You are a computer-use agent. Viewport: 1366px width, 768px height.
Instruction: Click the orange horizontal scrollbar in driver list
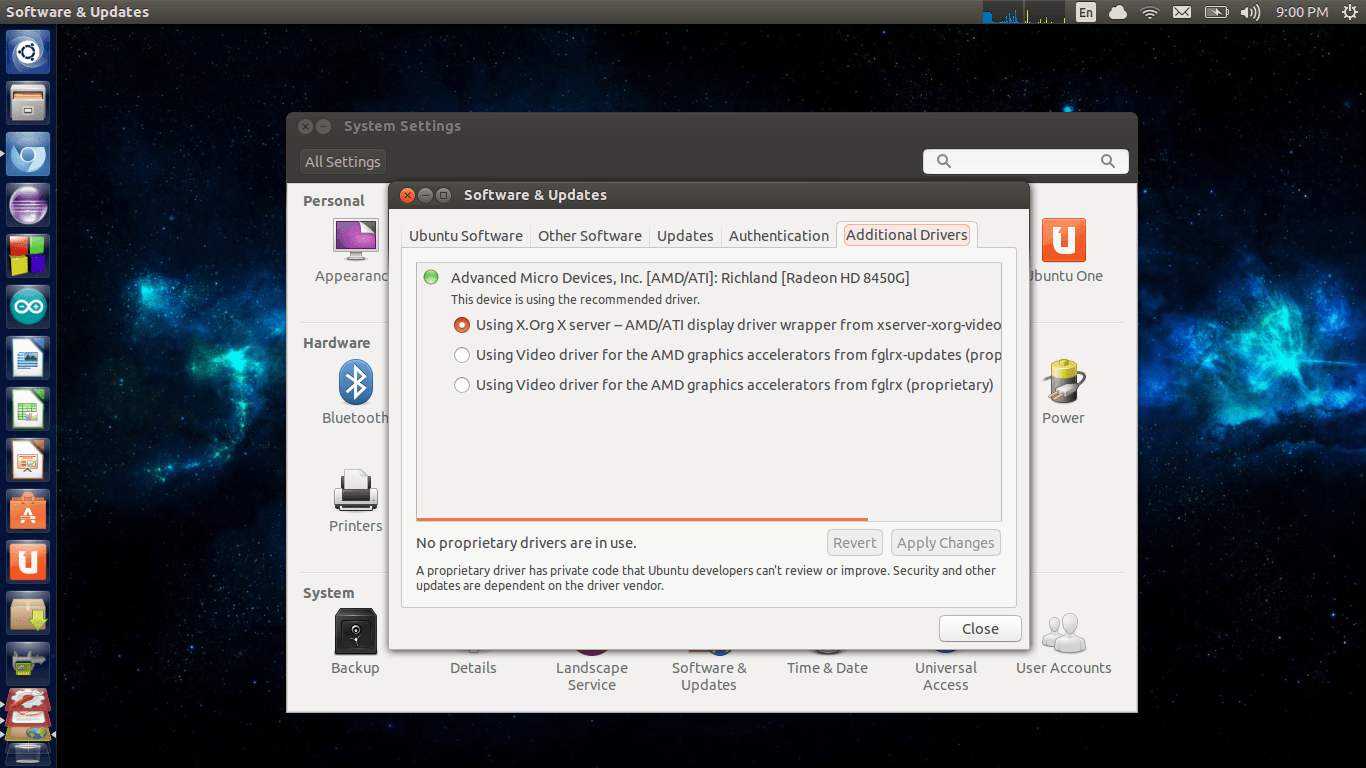coord(641,519)
